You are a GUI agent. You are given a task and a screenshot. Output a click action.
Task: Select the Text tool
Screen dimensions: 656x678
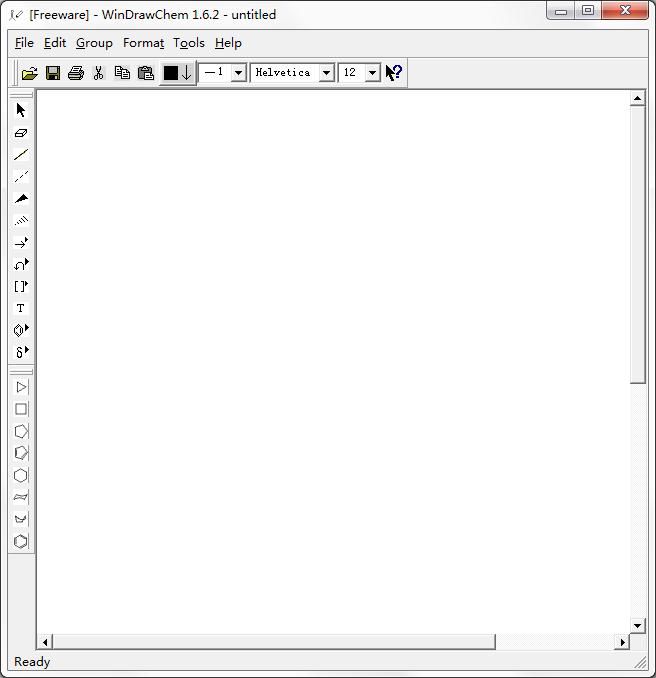point(21,308)
